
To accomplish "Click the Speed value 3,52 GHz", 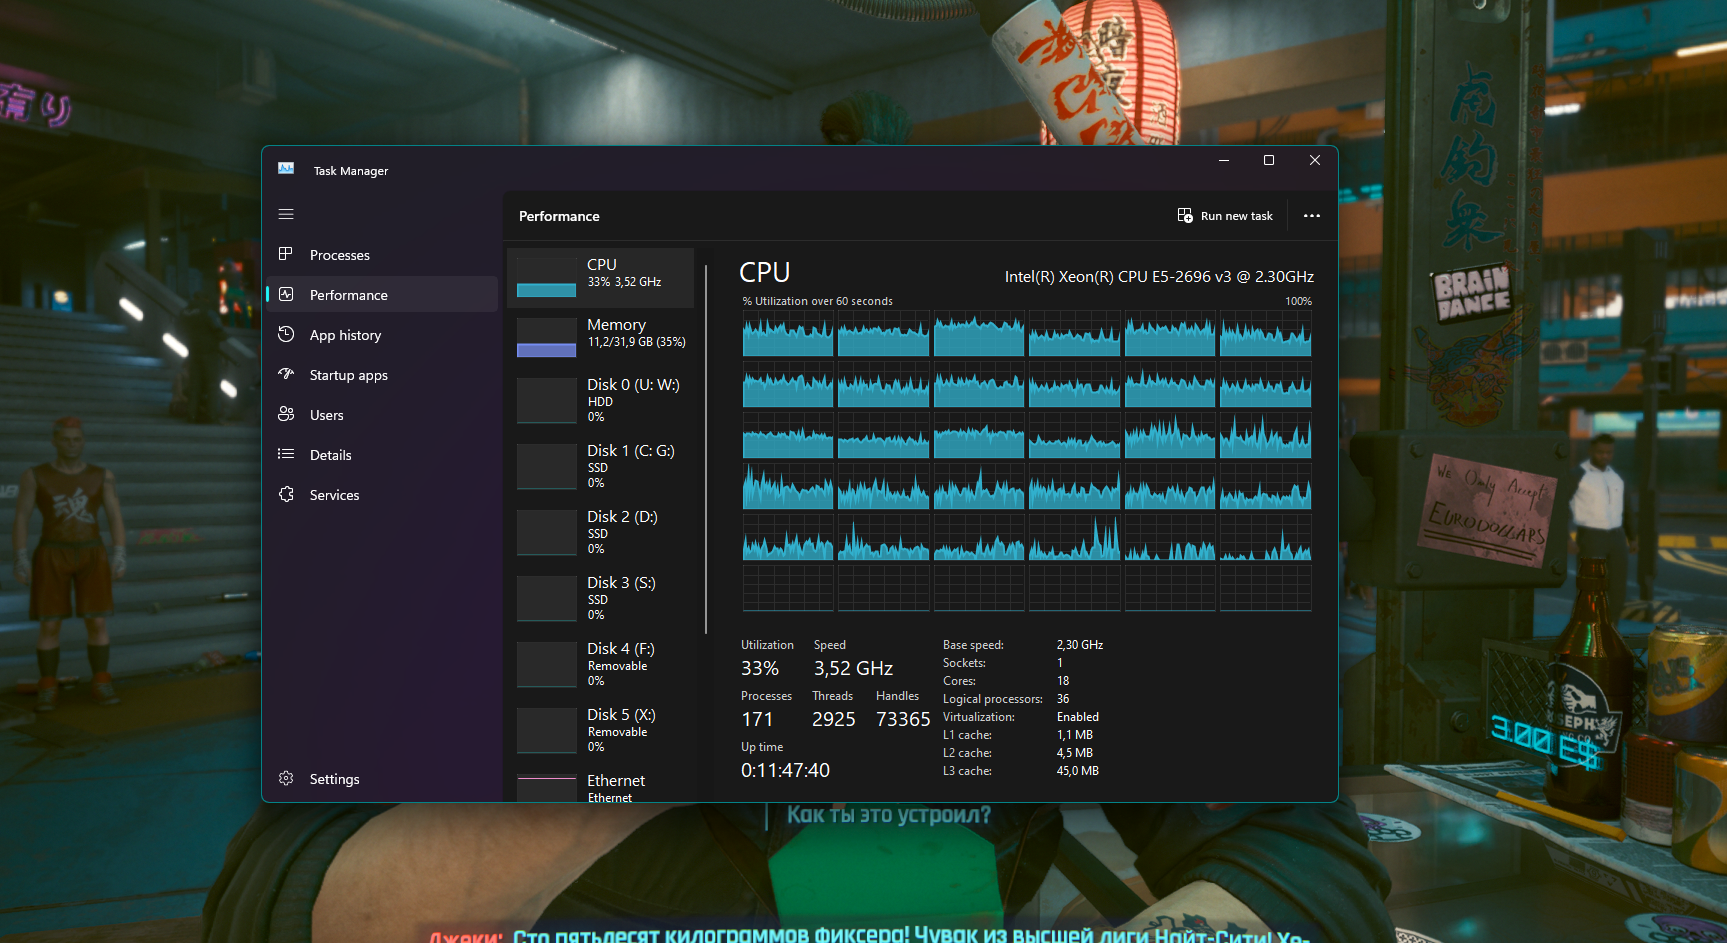I will point(853,668).
